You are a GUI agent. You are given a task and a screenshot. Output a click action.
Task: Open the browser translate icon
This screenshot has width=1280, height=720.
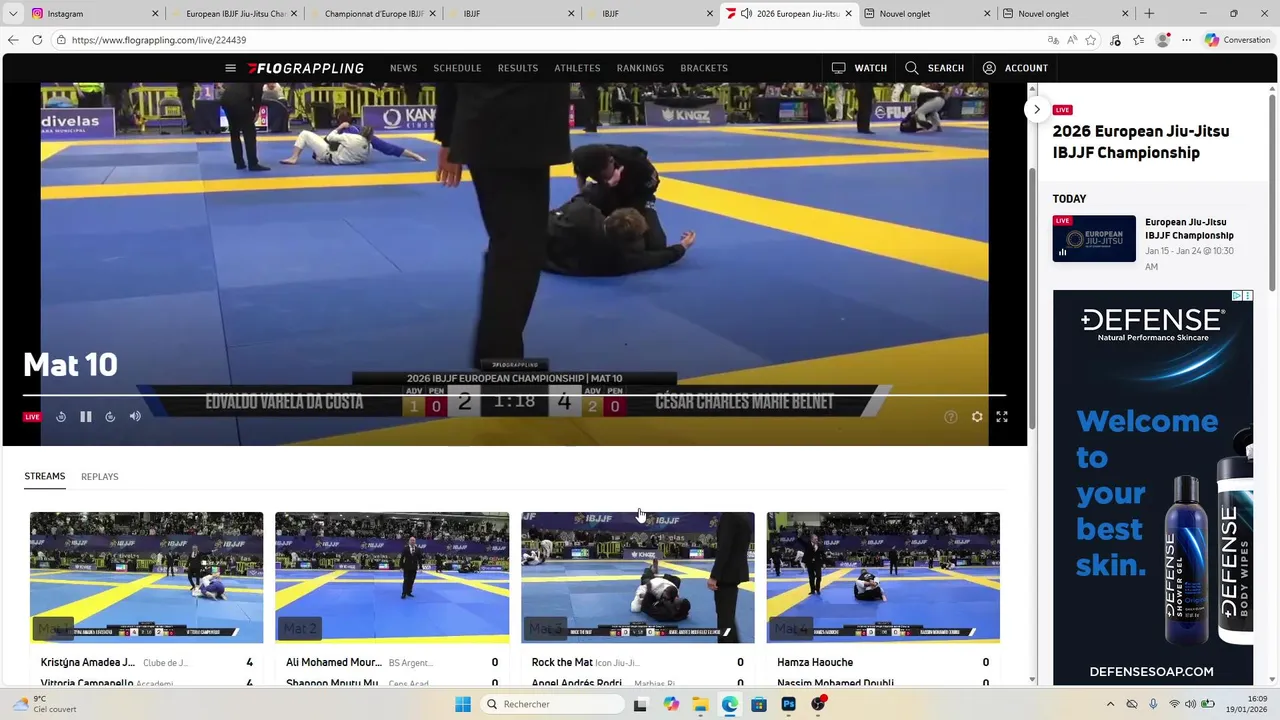point(1053,40)
